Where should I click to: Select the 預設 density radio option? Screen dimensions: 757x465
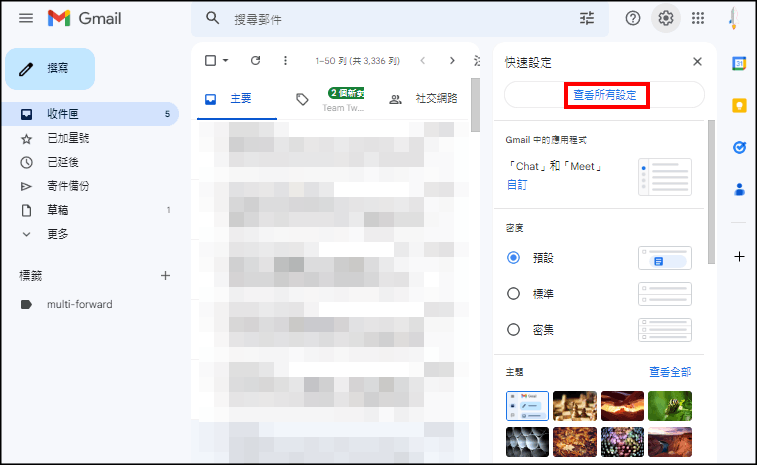[x=514, y=258]
